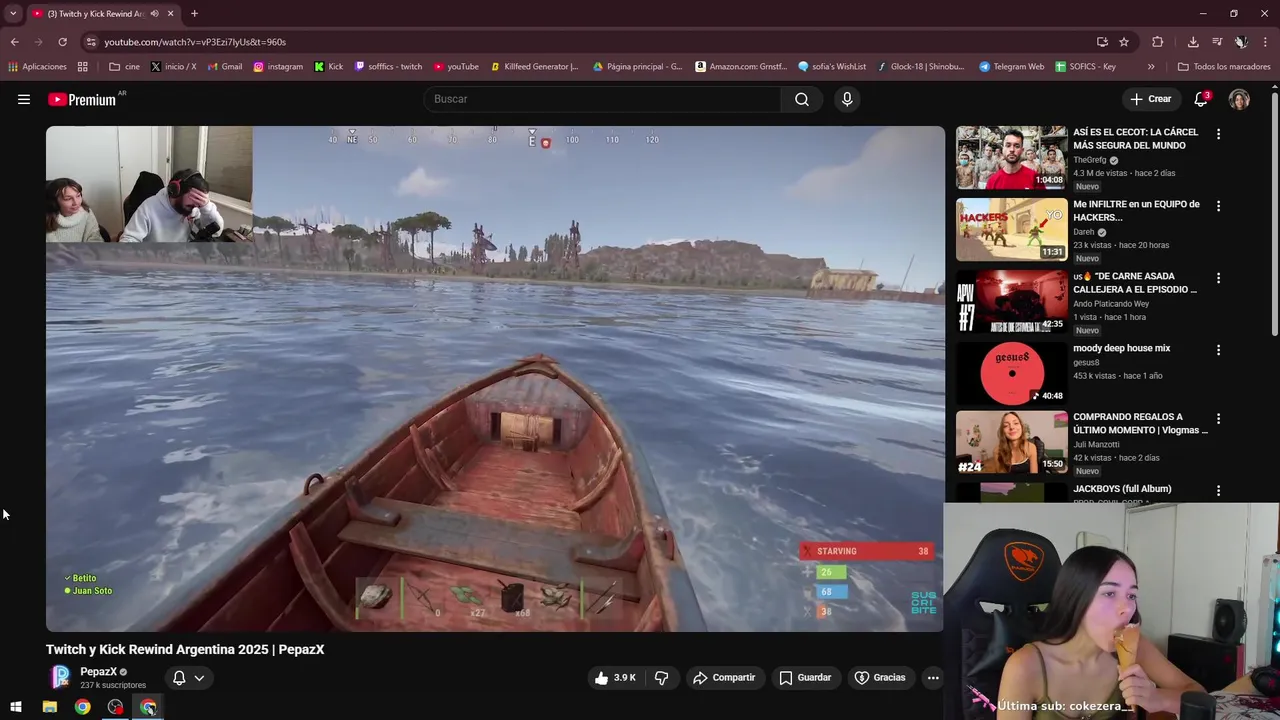Screen dimensions: 1280x720
Task: Open options menu for CECOT video
Action: pos(1218,134)
